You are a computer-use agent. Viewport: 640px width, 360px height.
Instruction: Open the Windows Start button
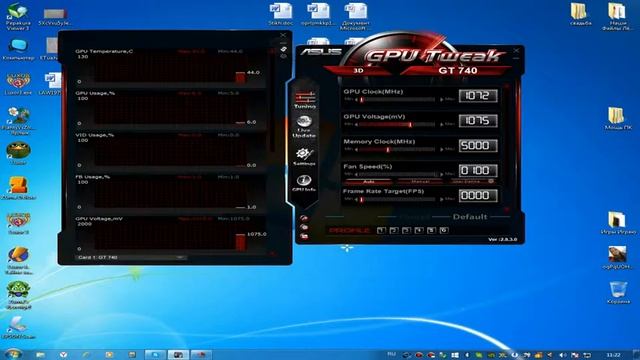pos(13,354)
